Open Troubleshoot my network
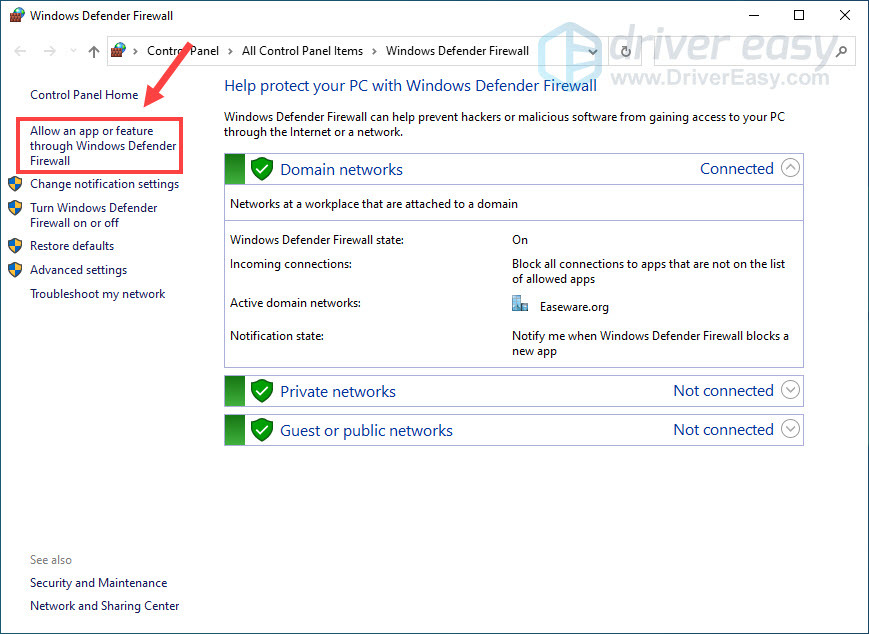 (98, 294)
